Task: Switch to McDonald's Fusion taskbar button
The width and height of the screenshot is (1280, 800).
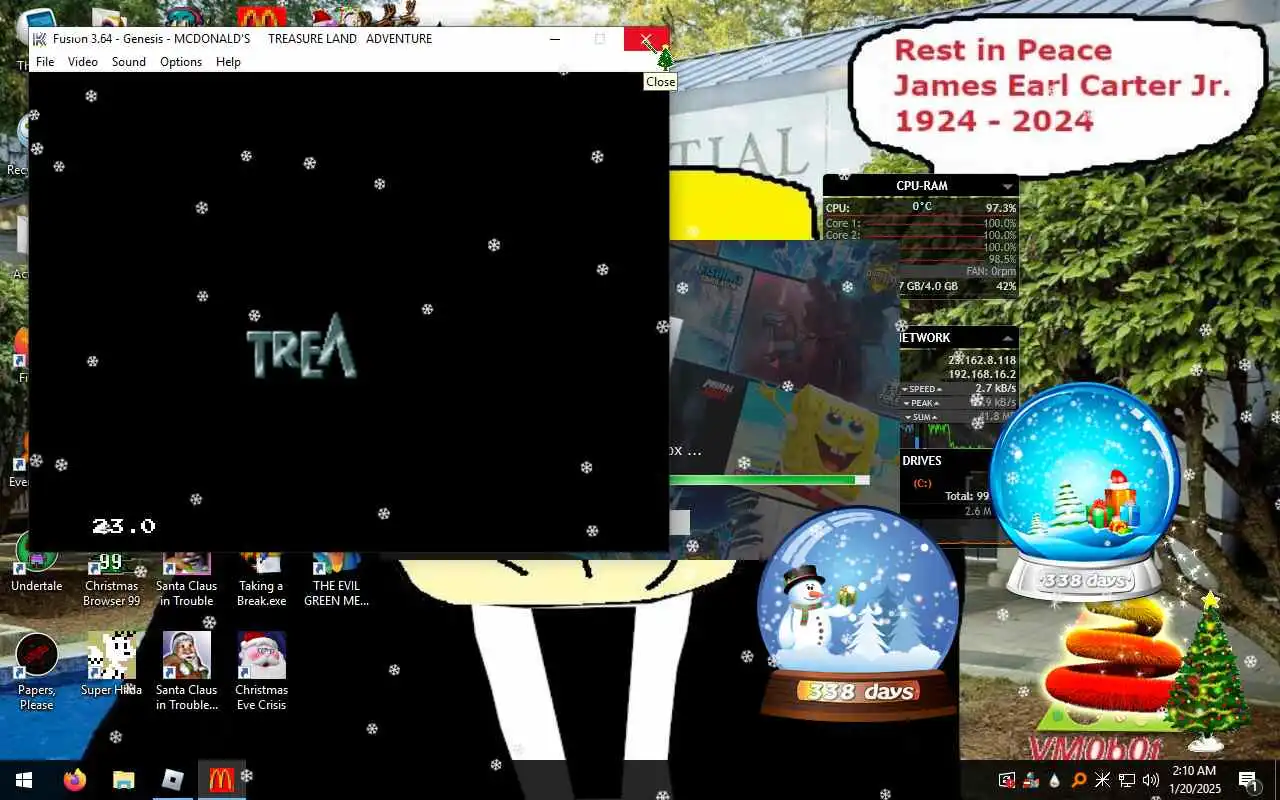Action: pyautogui.click(x=221, y=780)
